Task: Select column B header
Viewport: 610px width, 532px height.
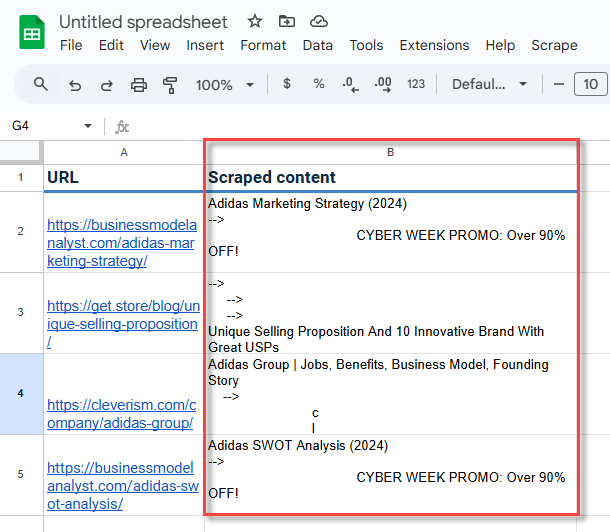Action: 390,152
